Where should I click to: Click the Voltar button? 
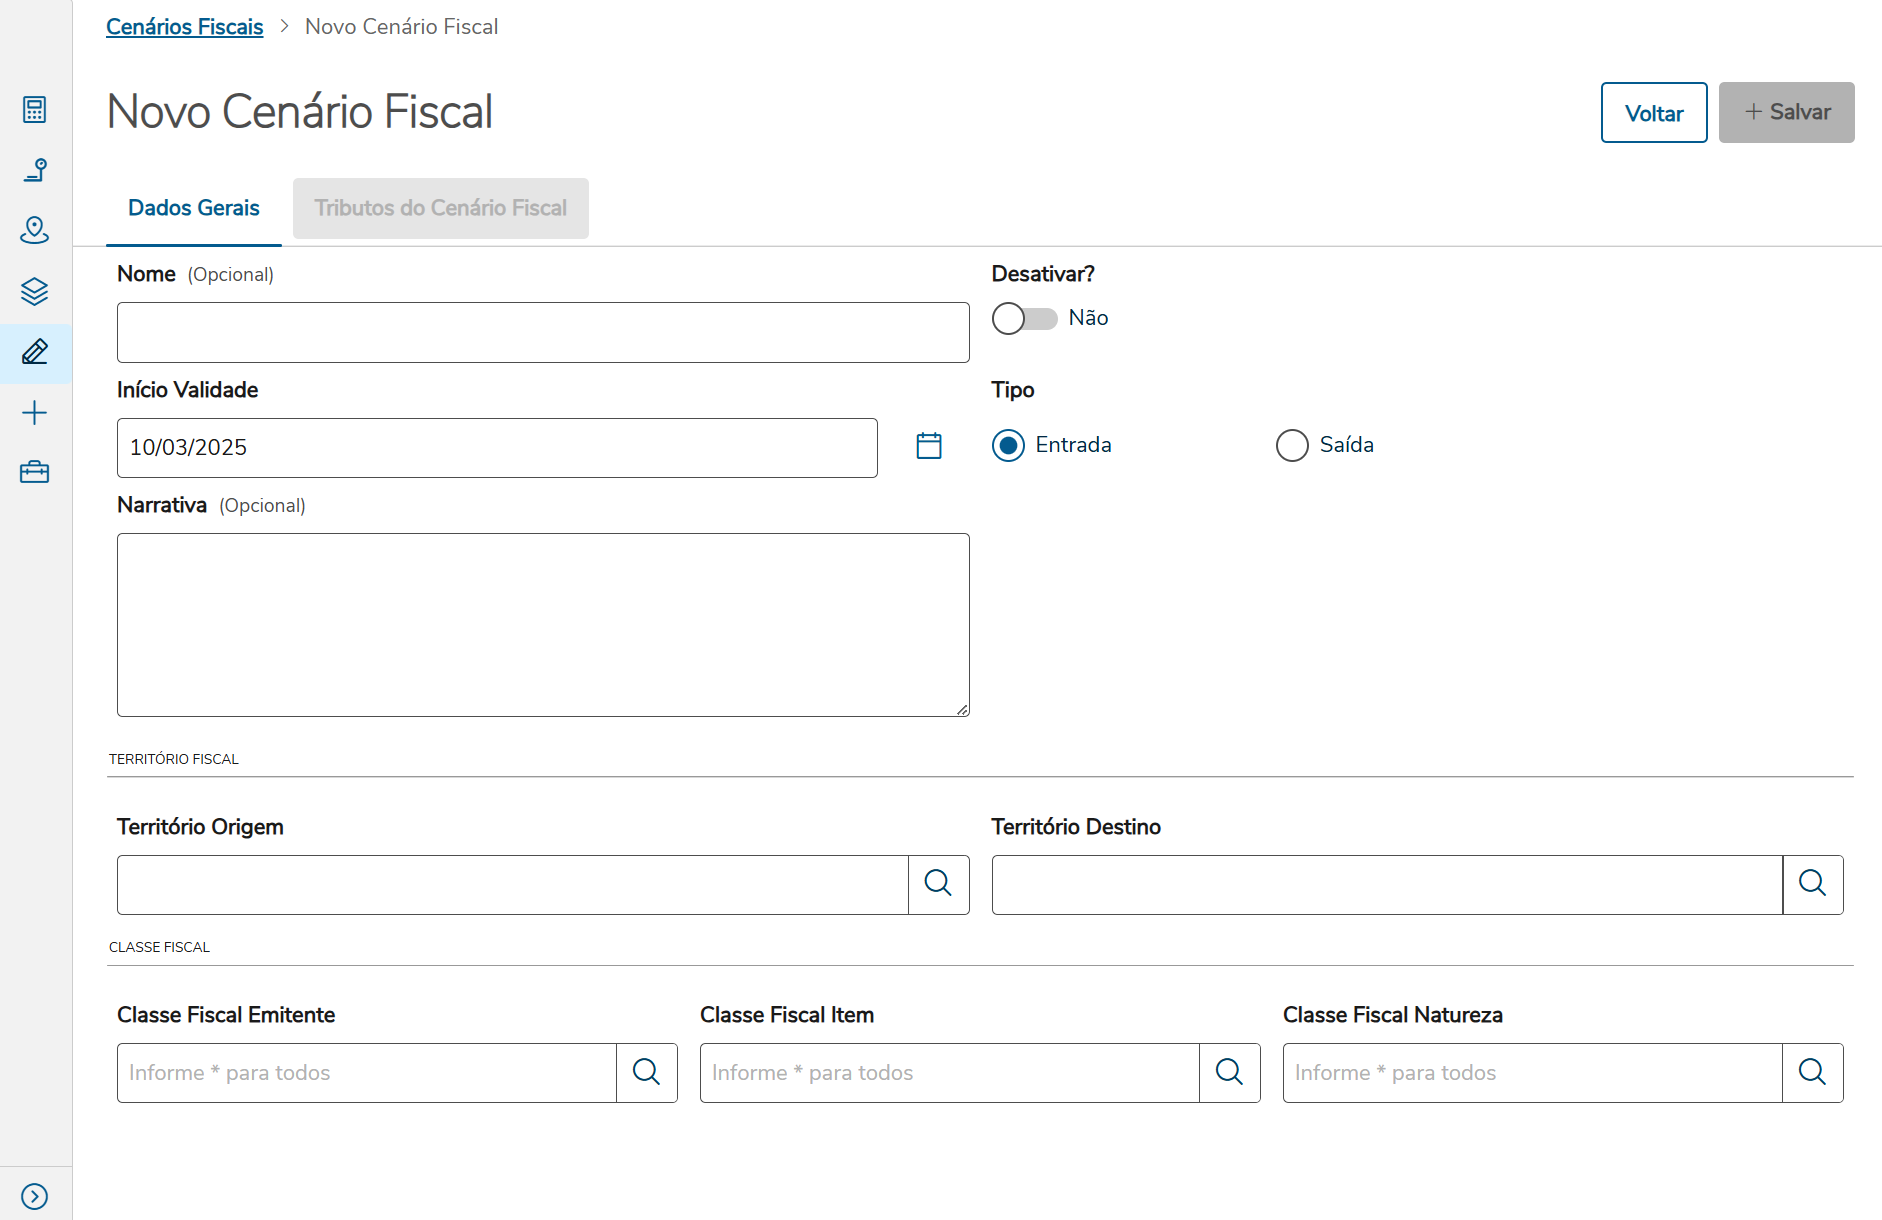[x=1653, y=113]
